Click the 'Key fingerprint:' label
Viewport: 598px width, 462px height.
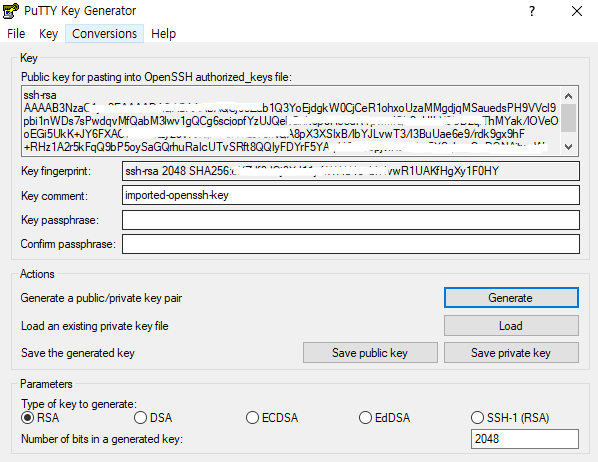coord(56,171)
